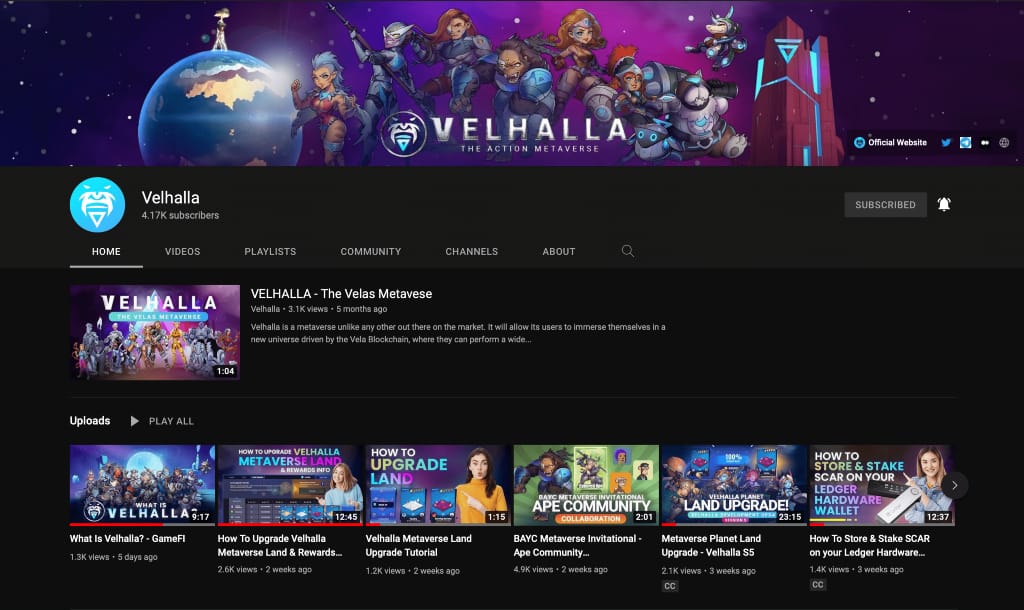
Task: Open the BAYC Ape Community video thumbnail
Action: [586, 485]
